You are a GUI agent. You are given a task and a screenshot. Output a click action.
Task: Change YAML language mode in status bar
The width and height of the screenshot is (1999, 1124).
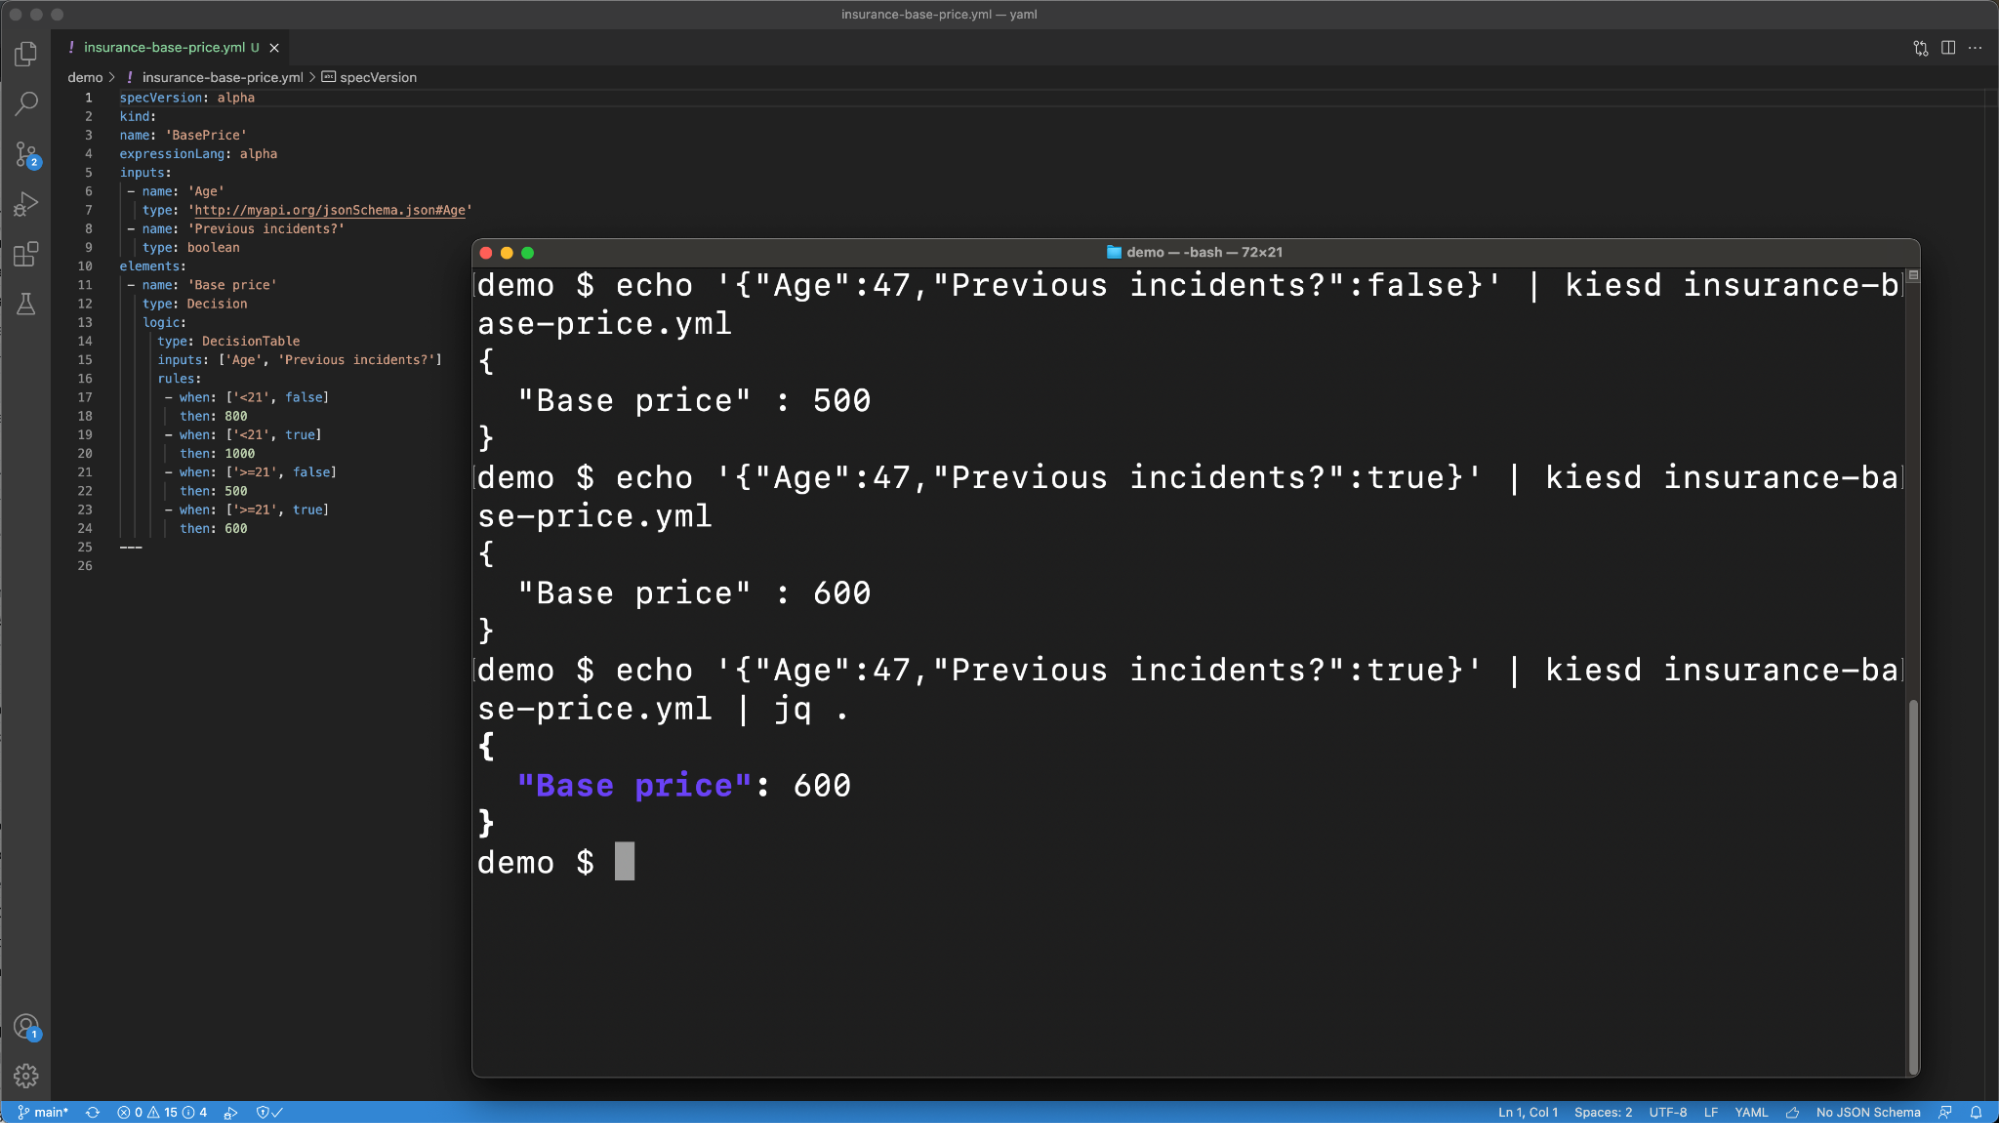(1750, 1112)
